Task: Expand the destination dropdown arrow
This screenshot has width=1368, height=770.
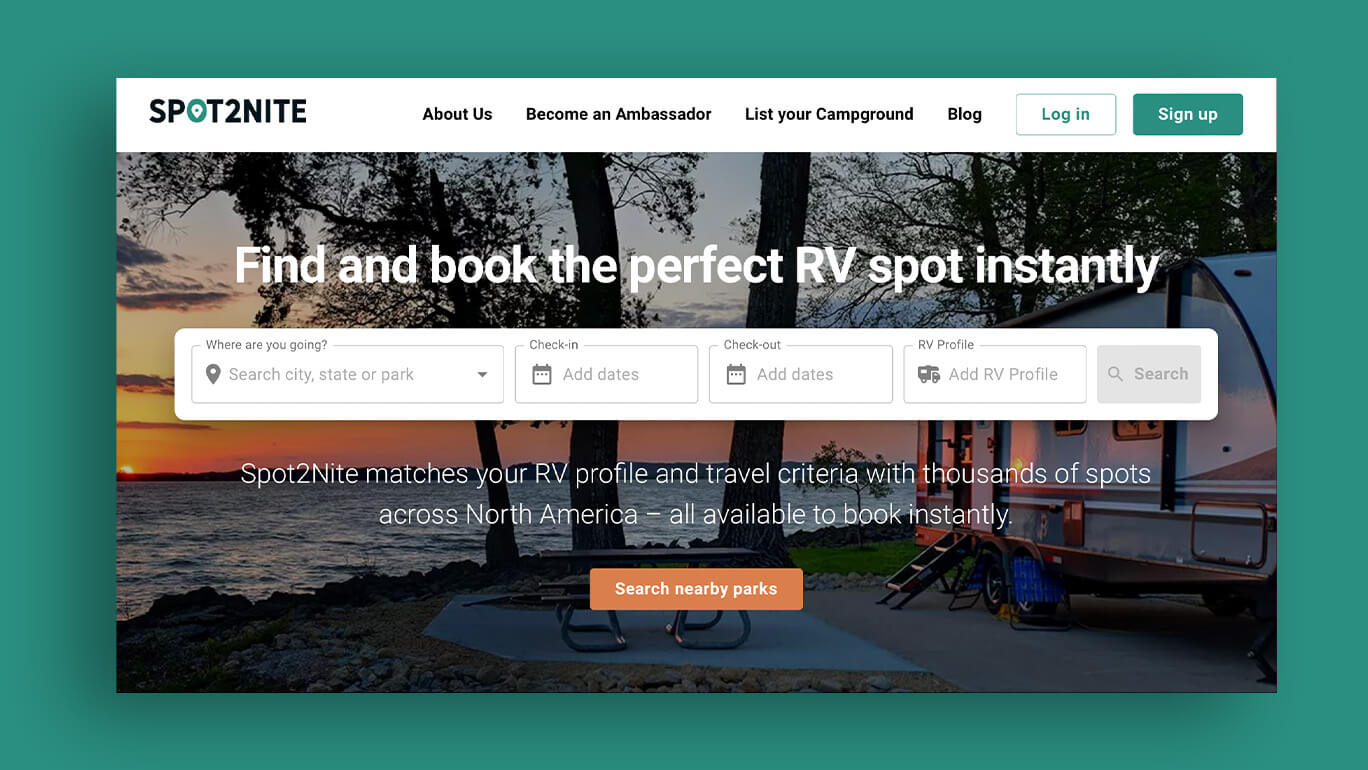Action: [x=482, y=375]
